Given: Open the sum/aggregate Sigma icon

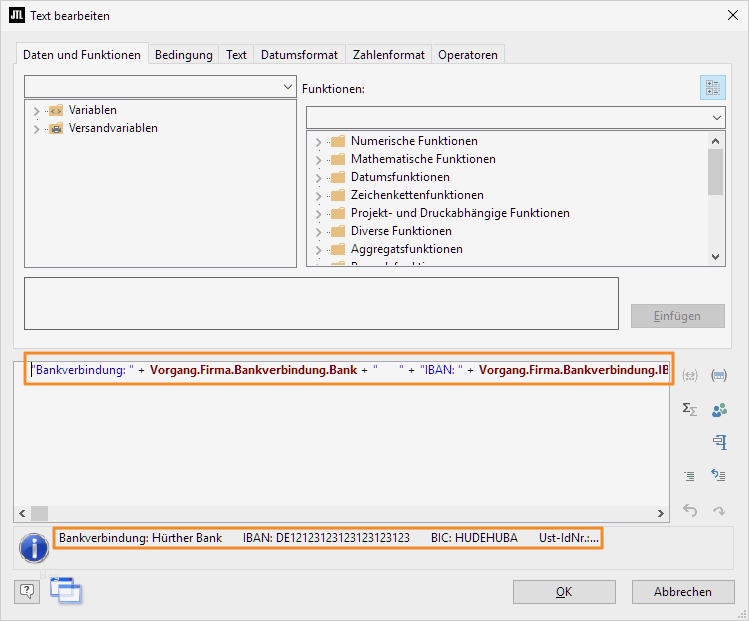Looking at the screenshot, I should (690, 409).
